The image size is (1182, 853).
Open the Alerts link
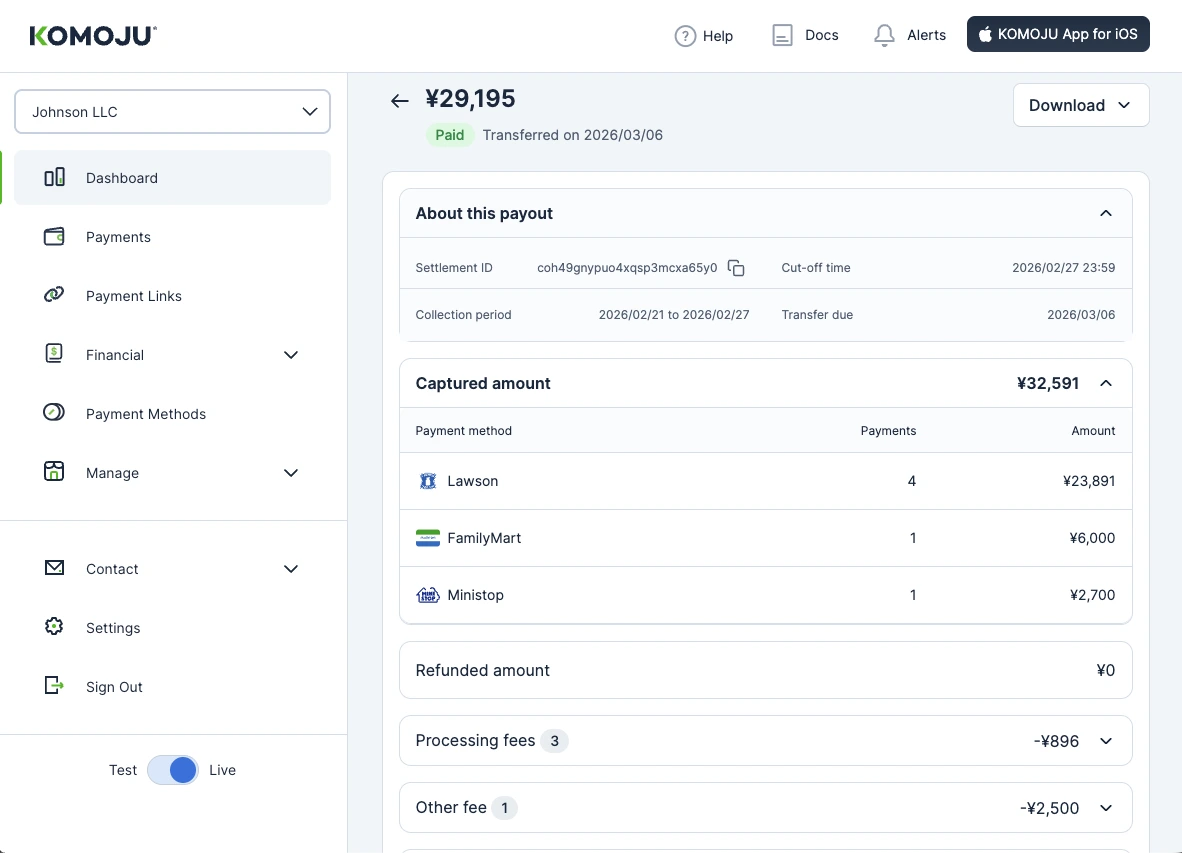click(910, 35)
